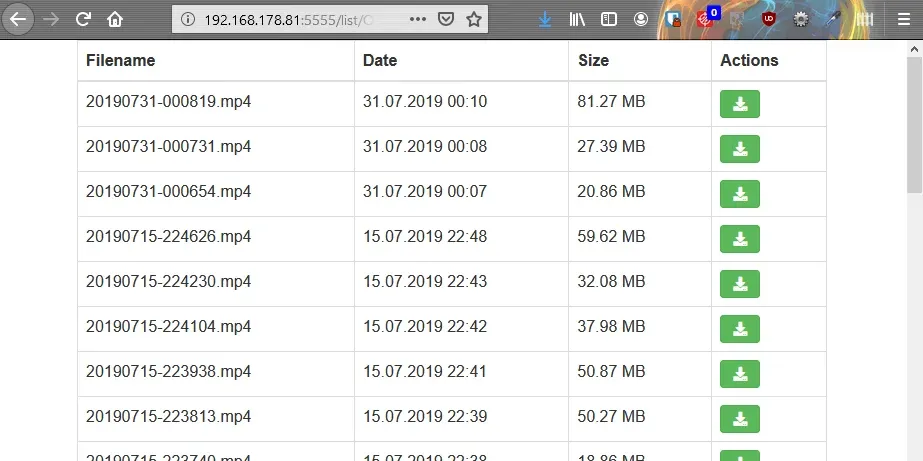
Task: Save page to Pocket
Action: click(x=446, y=19)
